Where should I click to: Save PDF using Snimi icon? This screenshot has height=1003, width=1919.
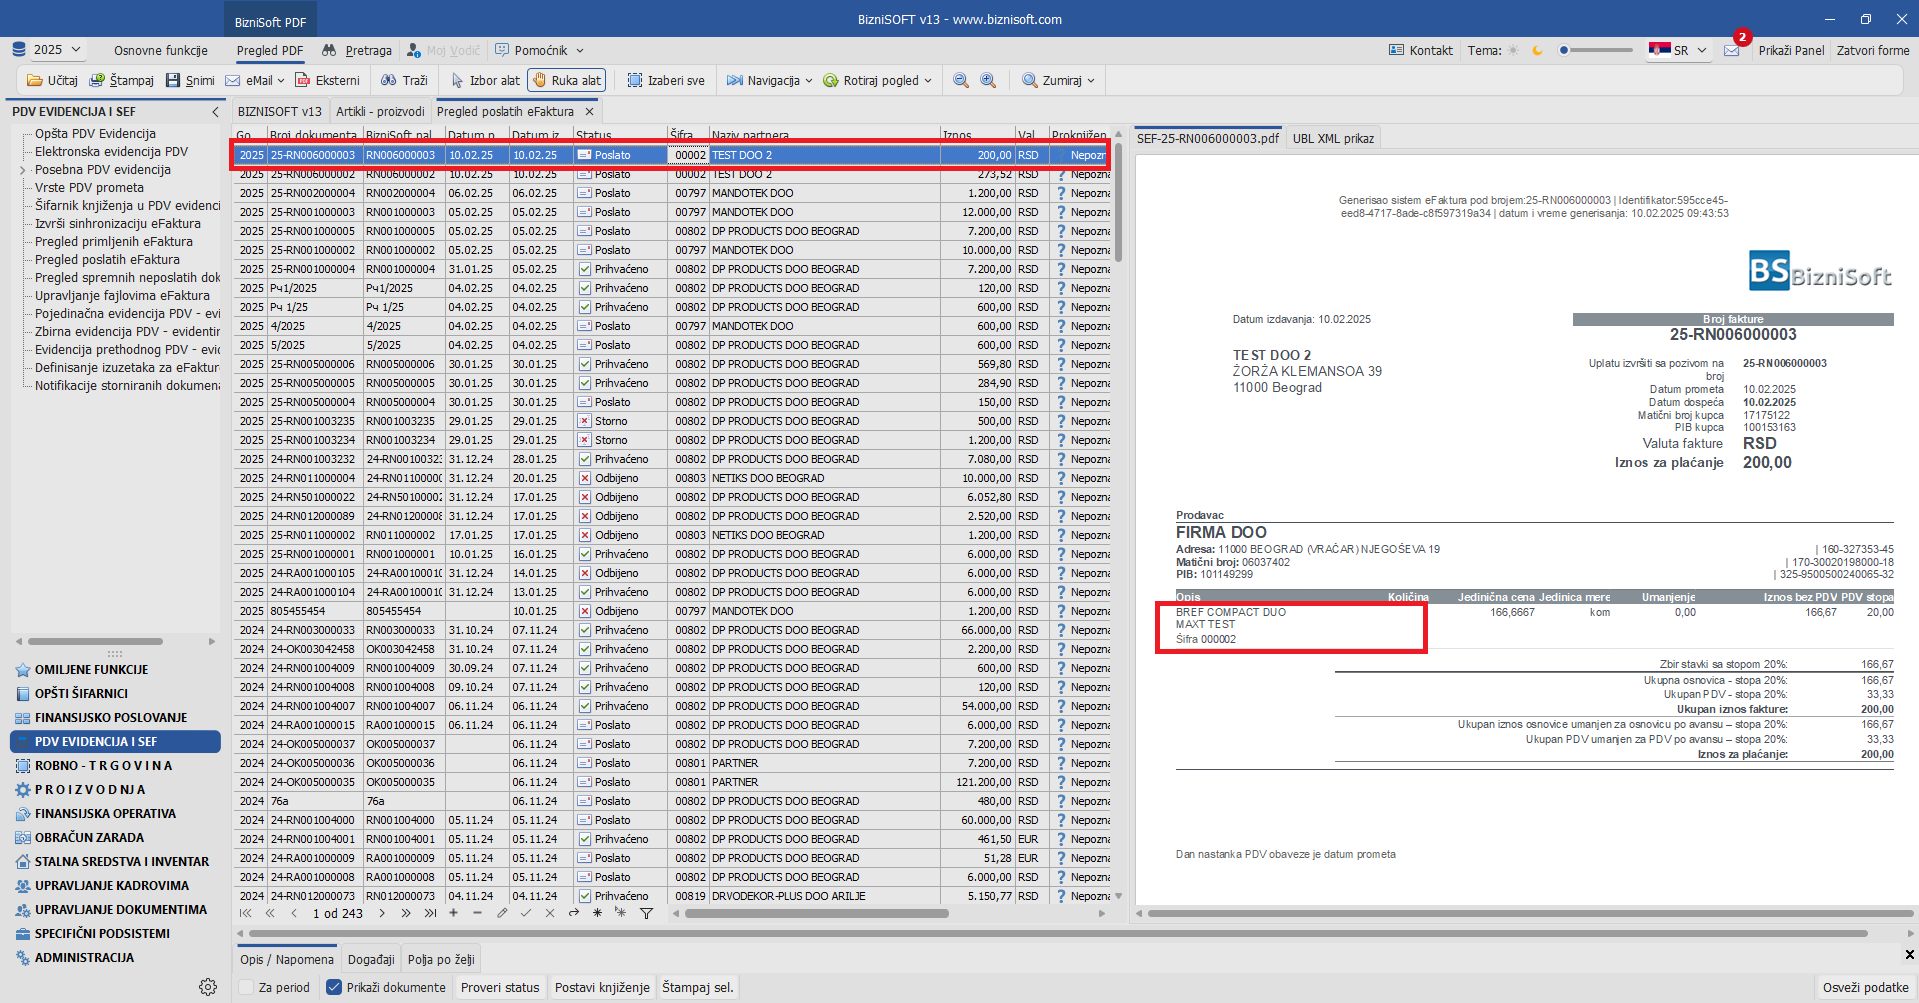173,80
